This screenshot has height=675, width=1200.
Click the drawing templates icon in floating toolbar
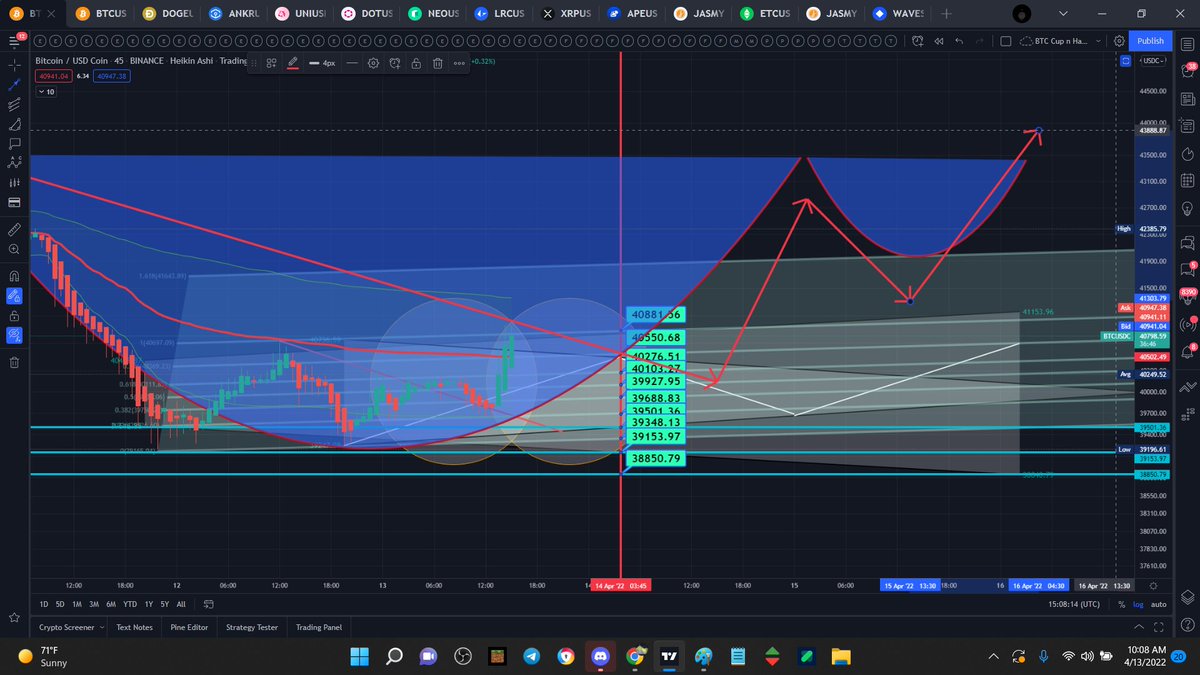coord(271,62)
